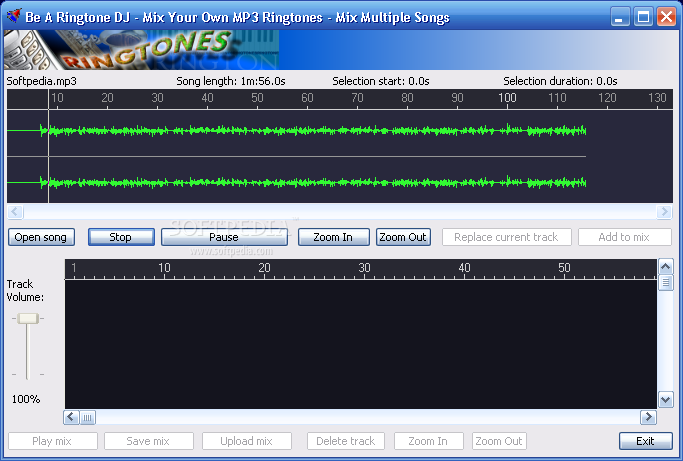Zoom Out of the song waveform
Image resolution: width=683 pixels, height=461 pixels.
pyautogui.click(x=403, y=237)
